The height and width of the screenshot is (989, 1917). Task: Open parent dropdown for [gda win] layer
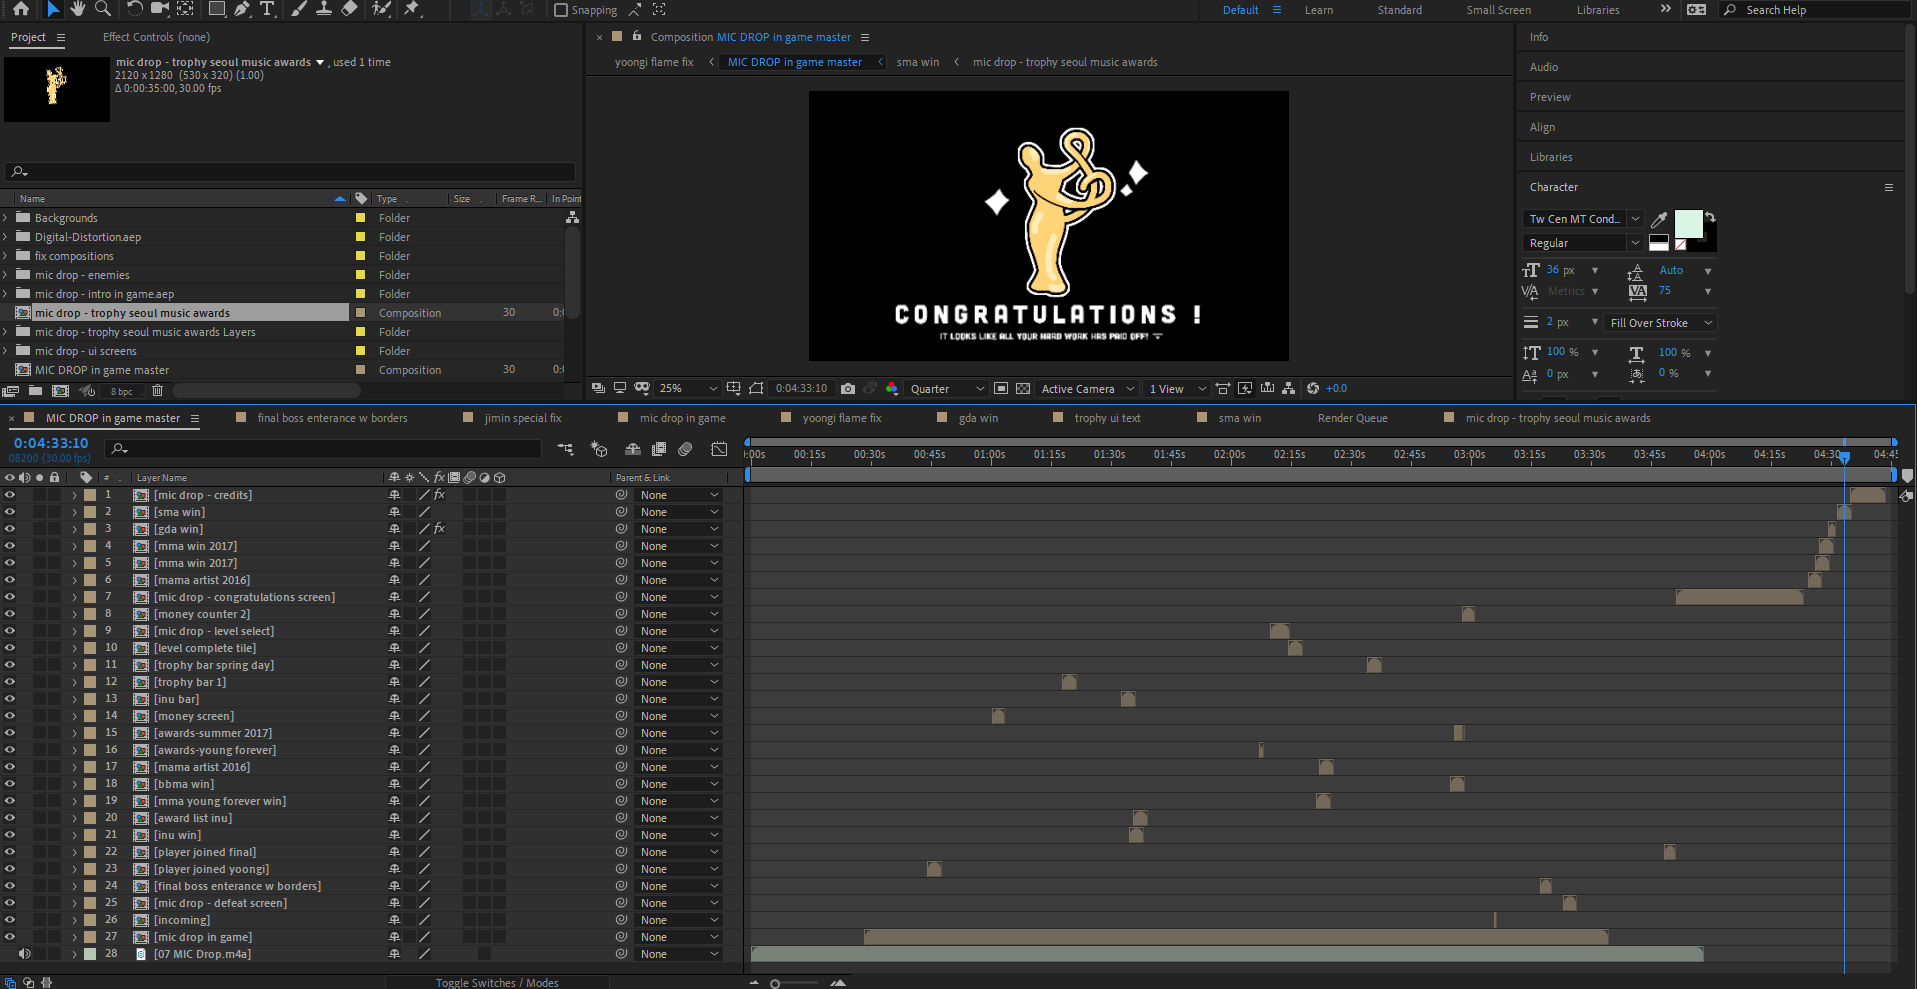(680, 529)
